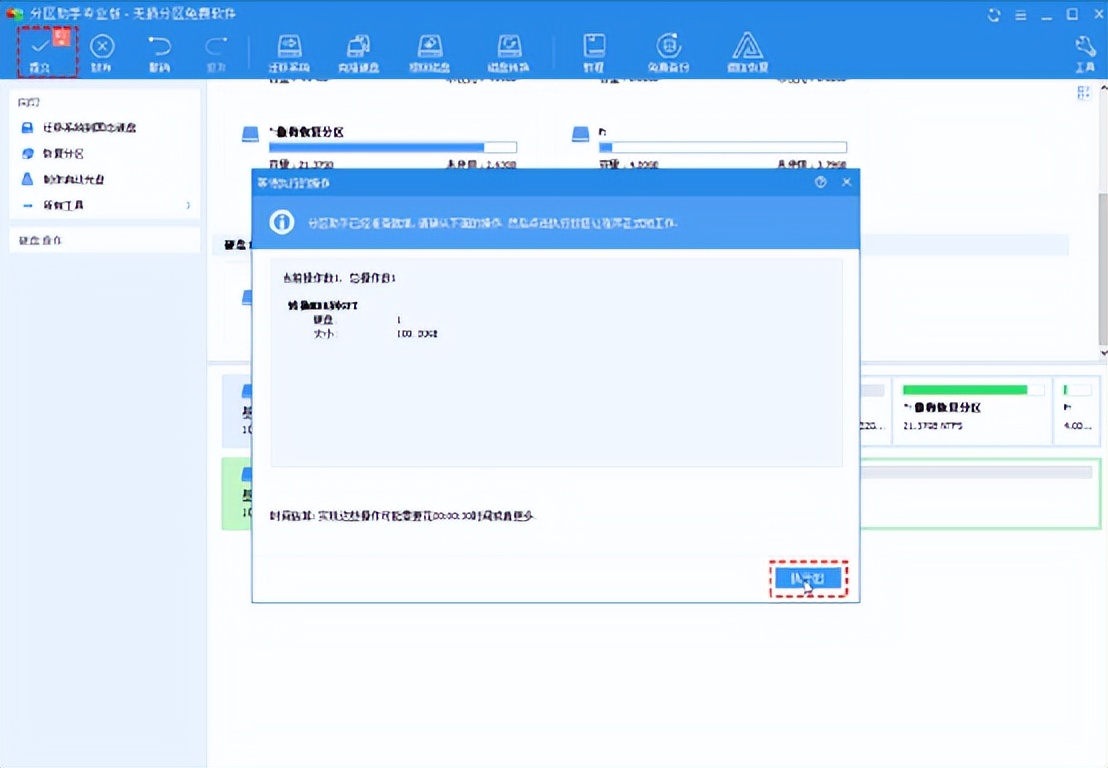The image size is (1108, 768).
Task: Open the hamburger menu in title bar
Action: tap(1020, 15)
